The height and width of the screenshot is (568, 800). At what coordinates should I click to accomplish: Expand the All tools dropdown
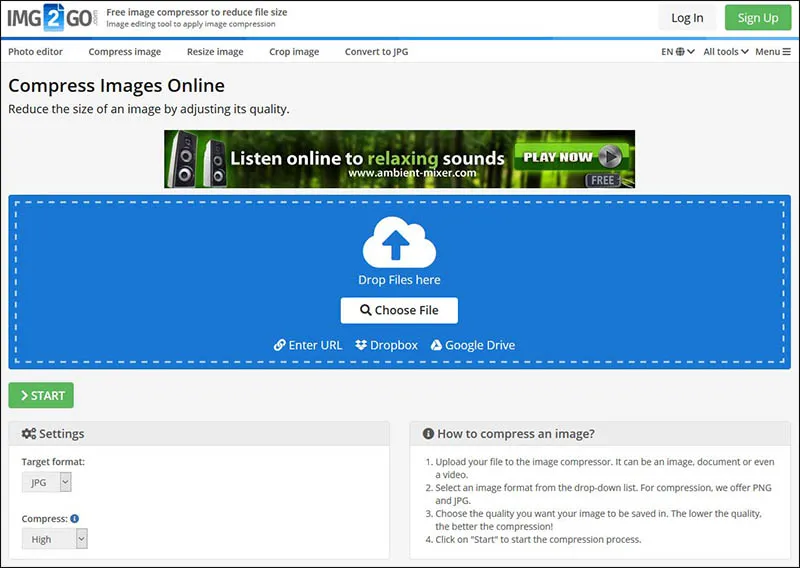pos(725,52)
